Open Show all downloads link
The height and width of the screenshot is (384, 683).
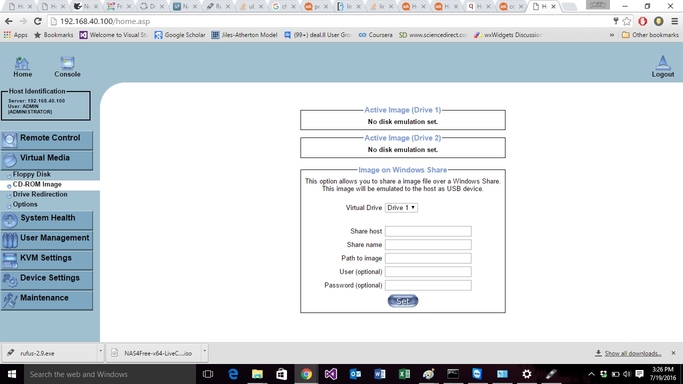pos(632,353)
